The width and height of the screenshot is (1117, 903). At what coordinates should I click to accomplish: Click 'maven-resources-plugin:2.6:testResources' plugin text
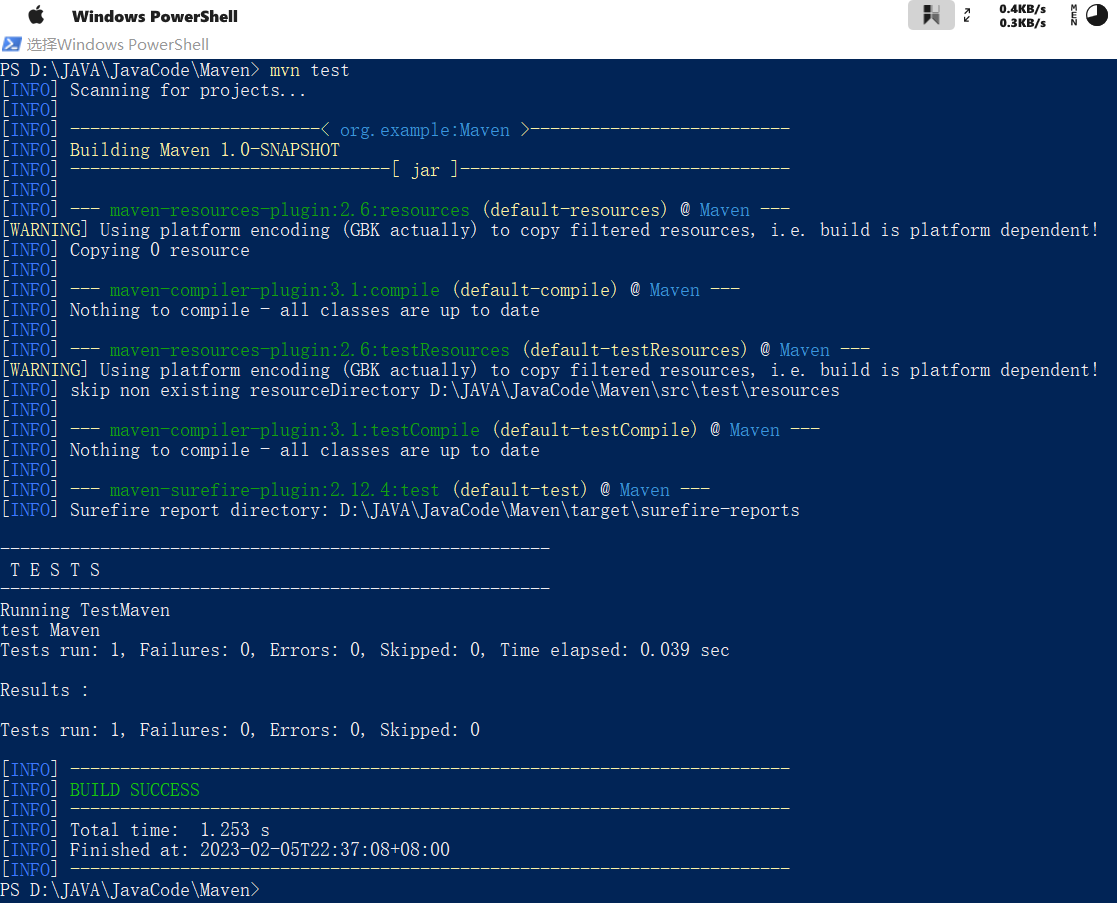tap(310, 350)
